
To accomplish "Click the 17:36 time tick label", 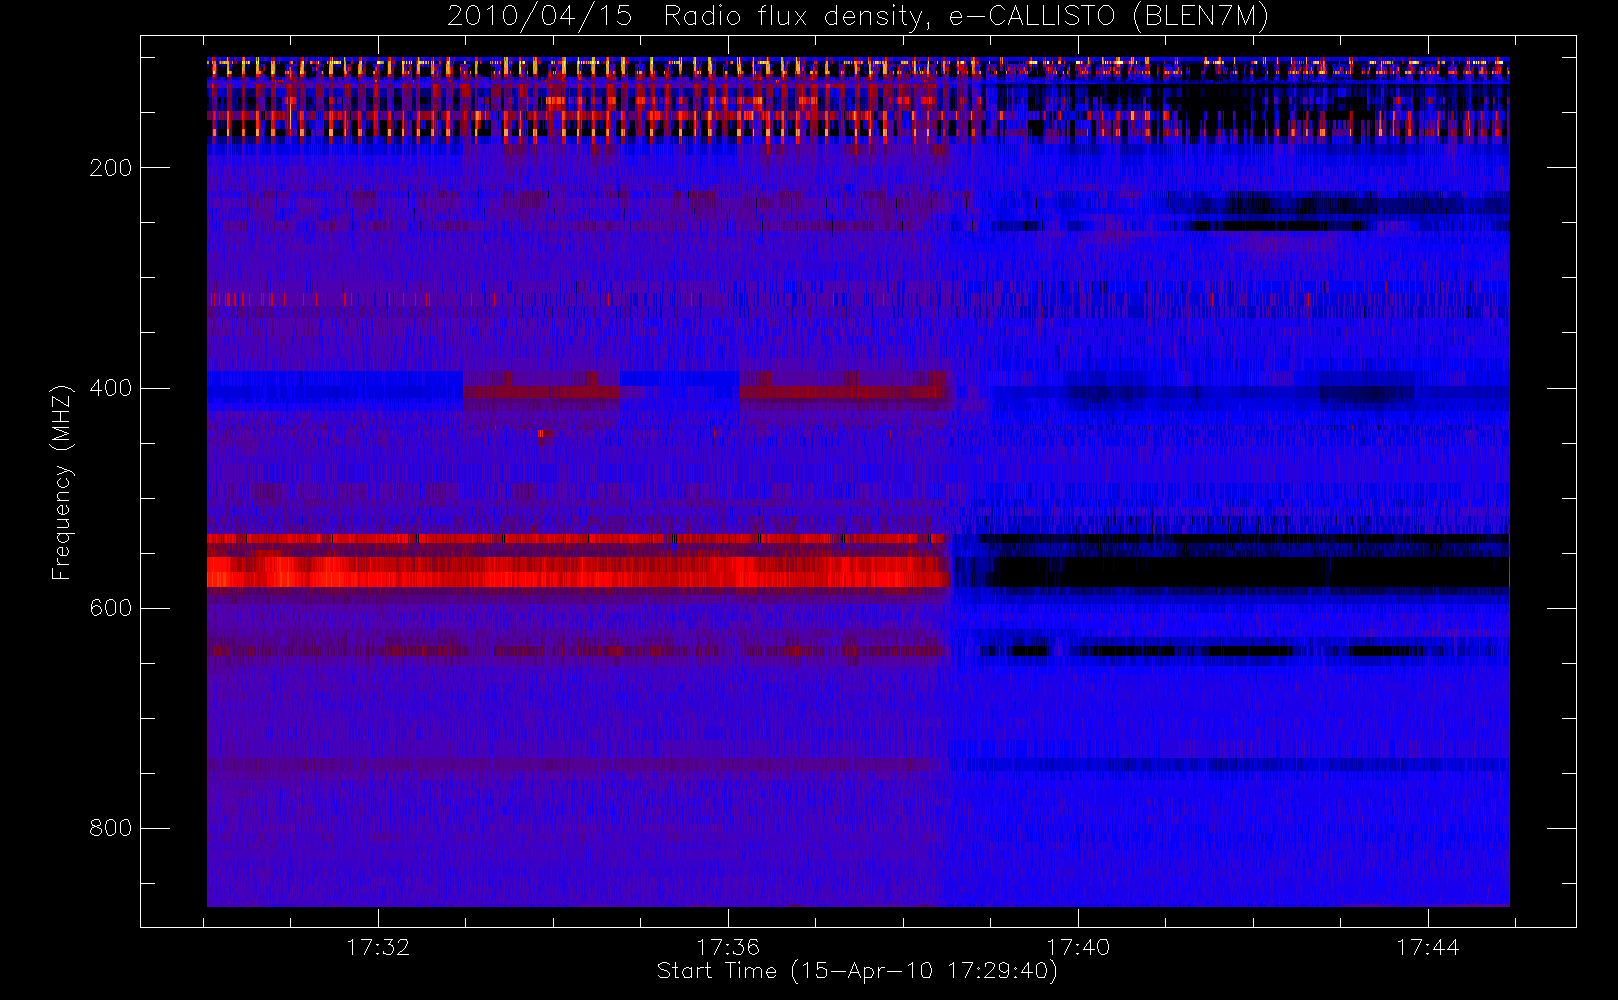I will 728,947.
